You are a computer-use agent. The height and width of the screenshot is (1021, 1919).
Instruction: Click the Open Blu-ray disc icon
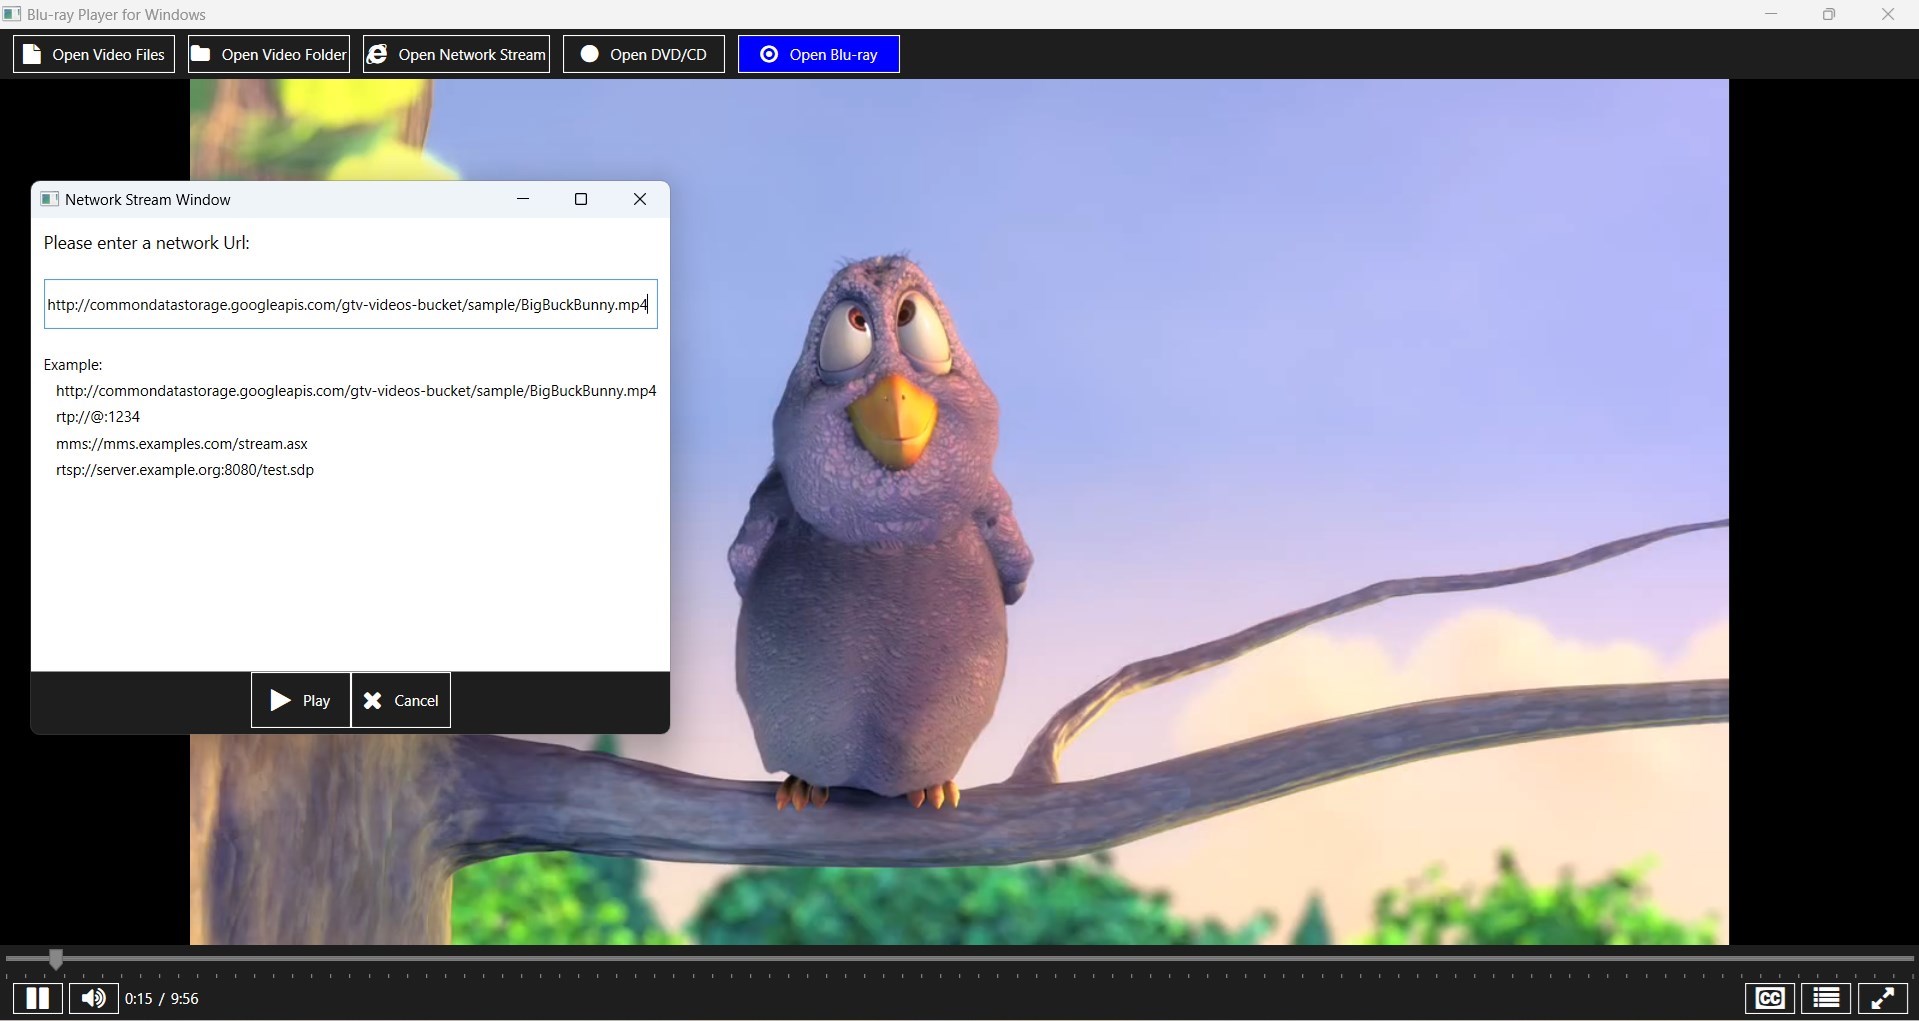click(x=768, y=54)
